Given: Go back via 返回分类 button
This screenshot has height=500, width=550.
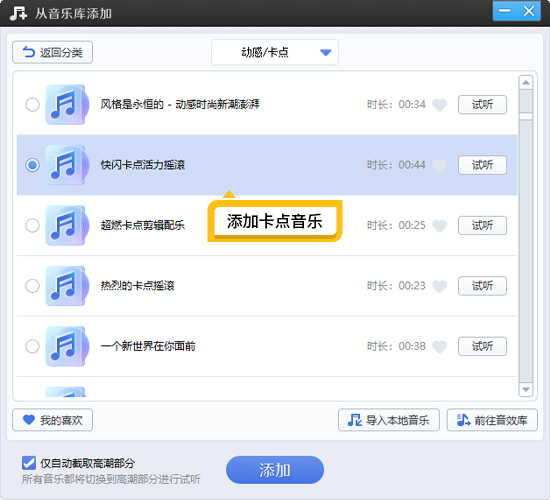Looking at the screenshot, I should (x=53, y=52).
